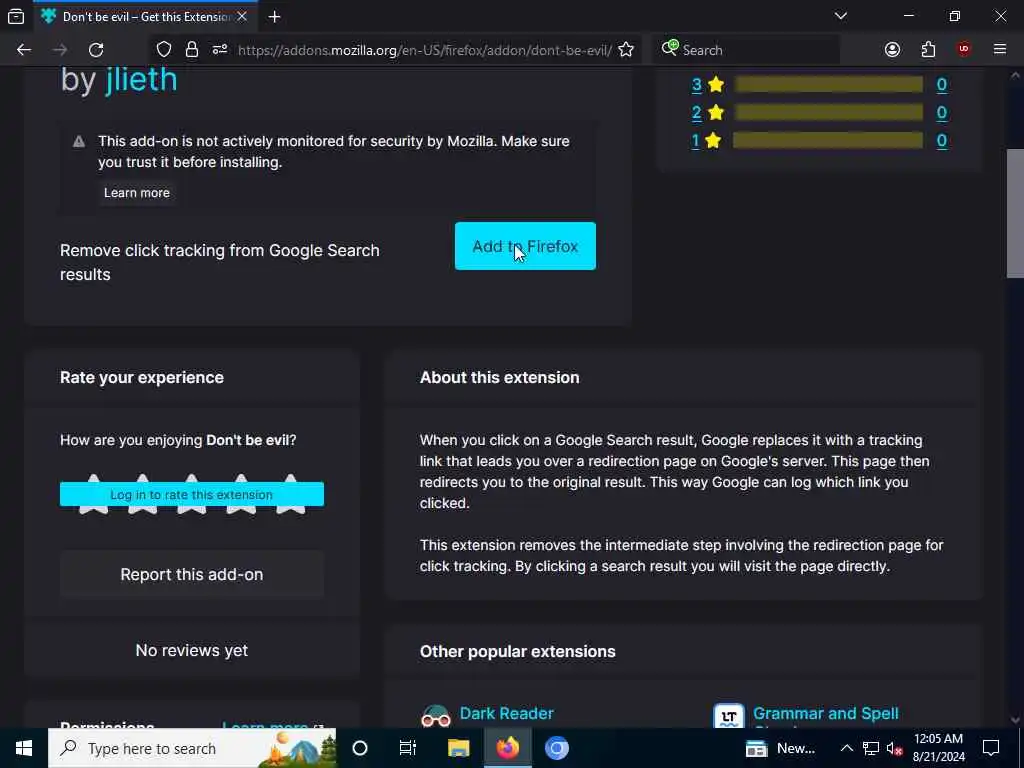Click the LanguageTool LT extension icon
The height and width of the screenshot is (768, 1024).
(729, 716)
